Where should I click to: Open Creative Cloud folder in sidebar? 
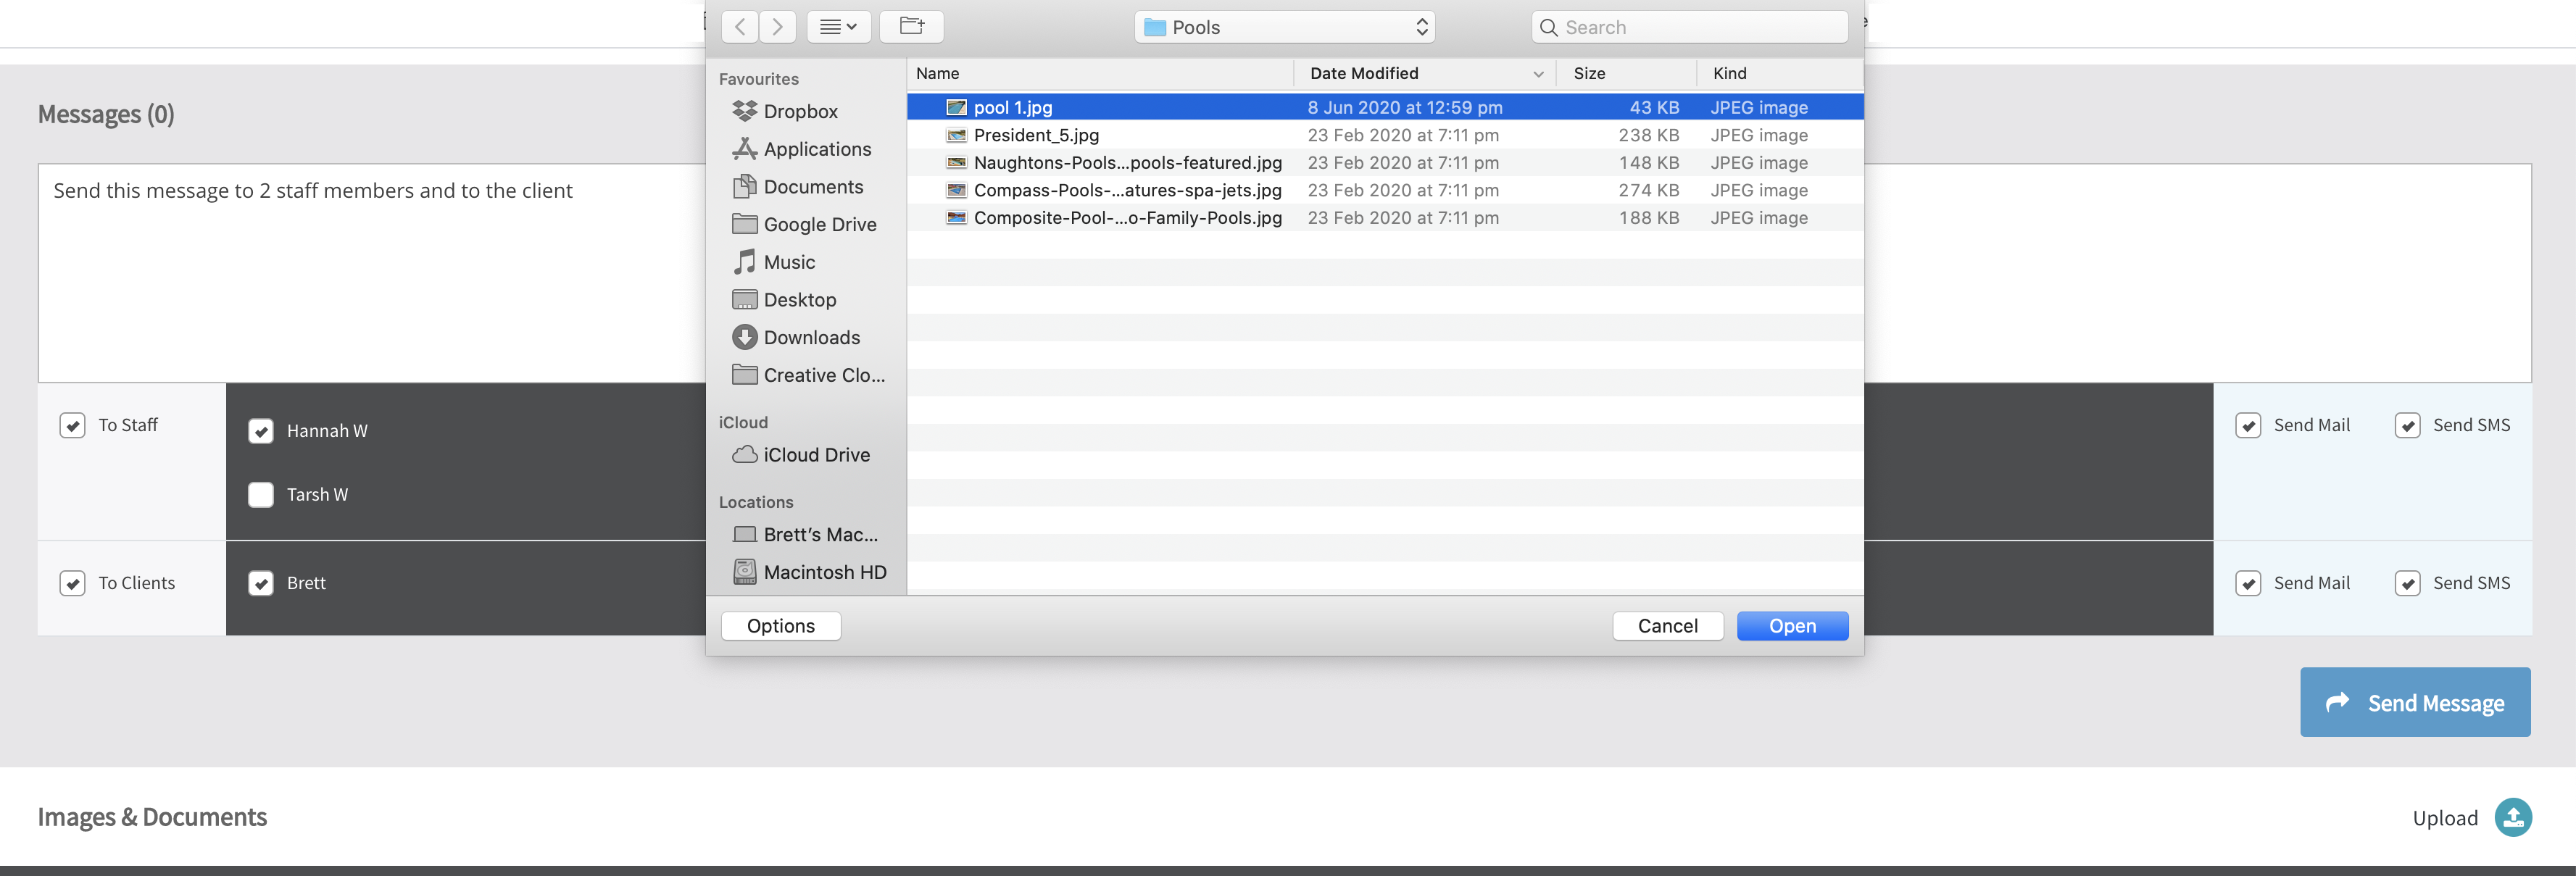(809, 375)
